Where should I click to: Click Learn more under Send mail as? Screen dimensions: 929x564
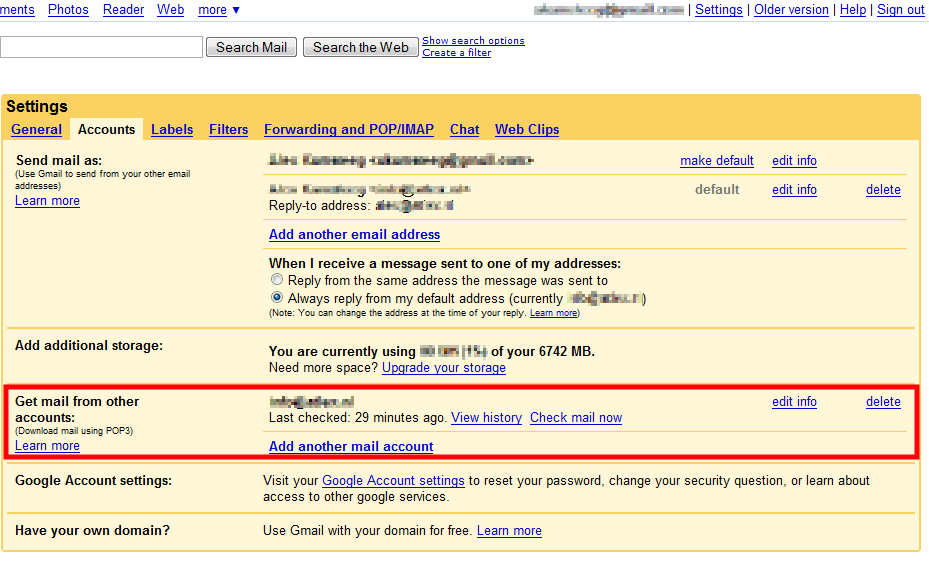tap(47, 201)
